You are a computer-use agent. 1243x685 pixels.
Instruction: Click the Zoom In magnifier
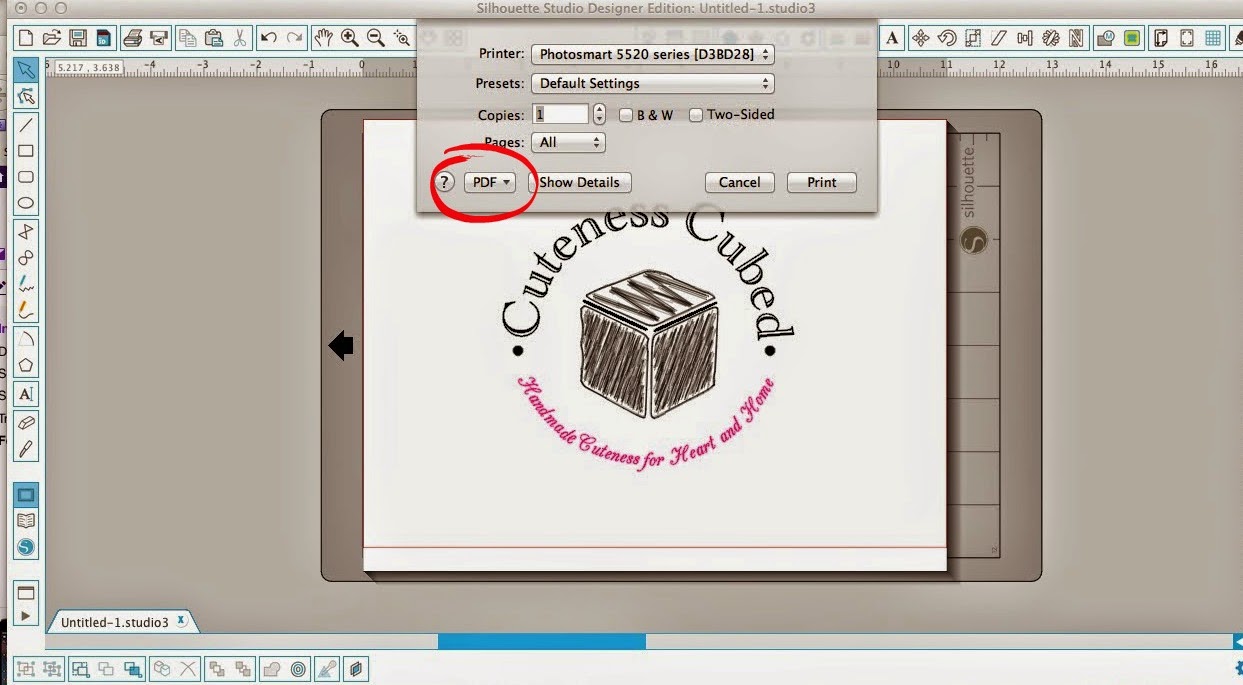pyautogui.click(x=347, y=37)
